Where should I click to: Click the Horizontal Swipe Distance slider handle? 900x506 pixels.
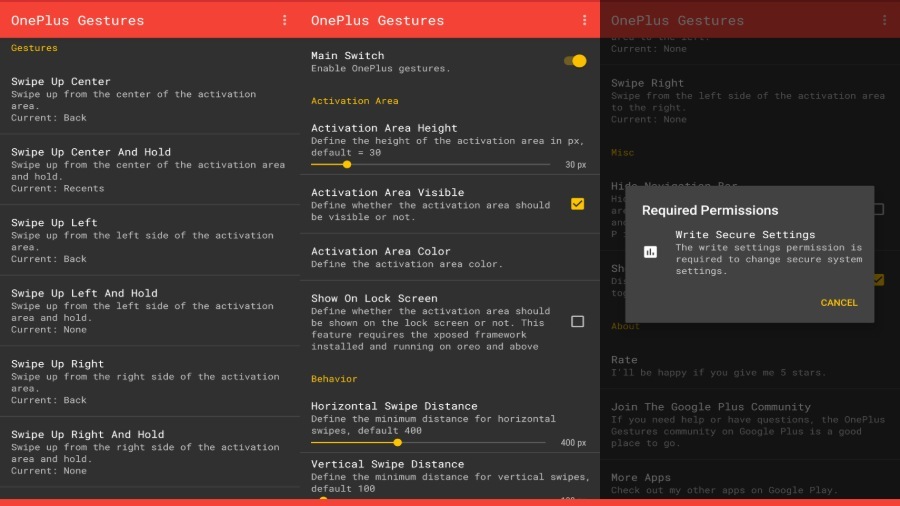[398, 442]
